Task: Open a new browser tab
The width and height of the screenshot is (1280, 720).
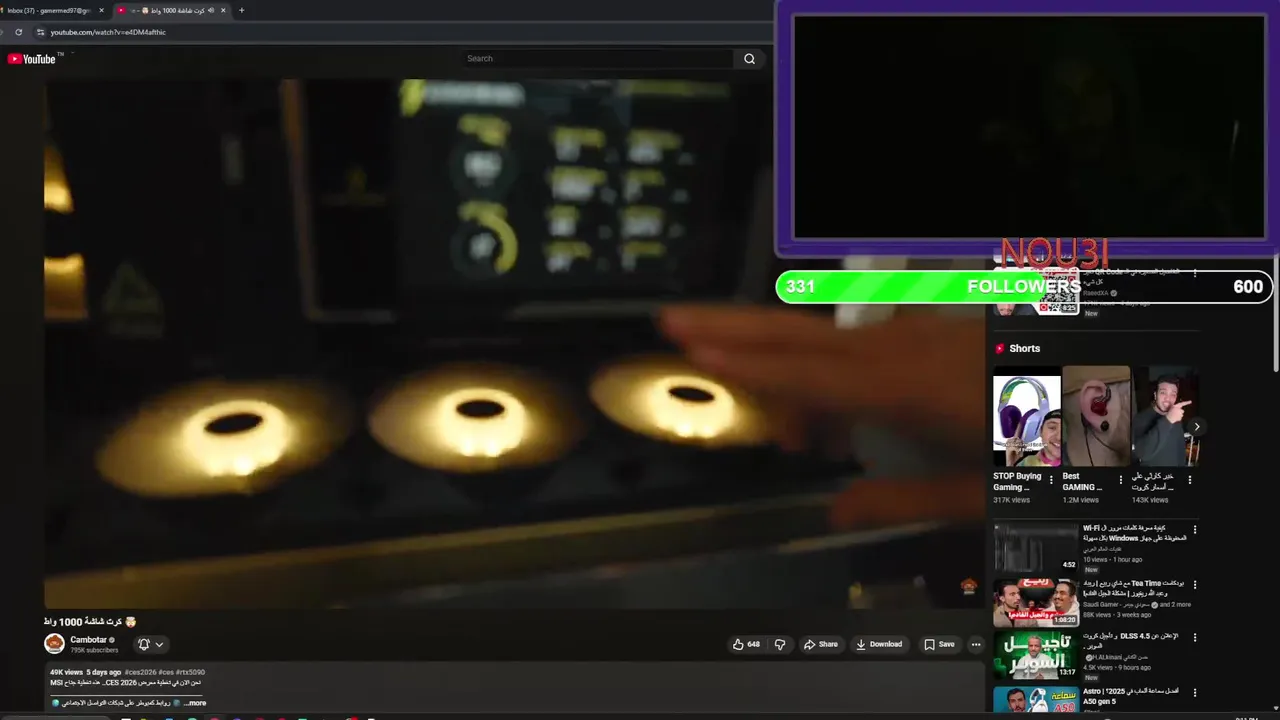Action: click(241, 10)
